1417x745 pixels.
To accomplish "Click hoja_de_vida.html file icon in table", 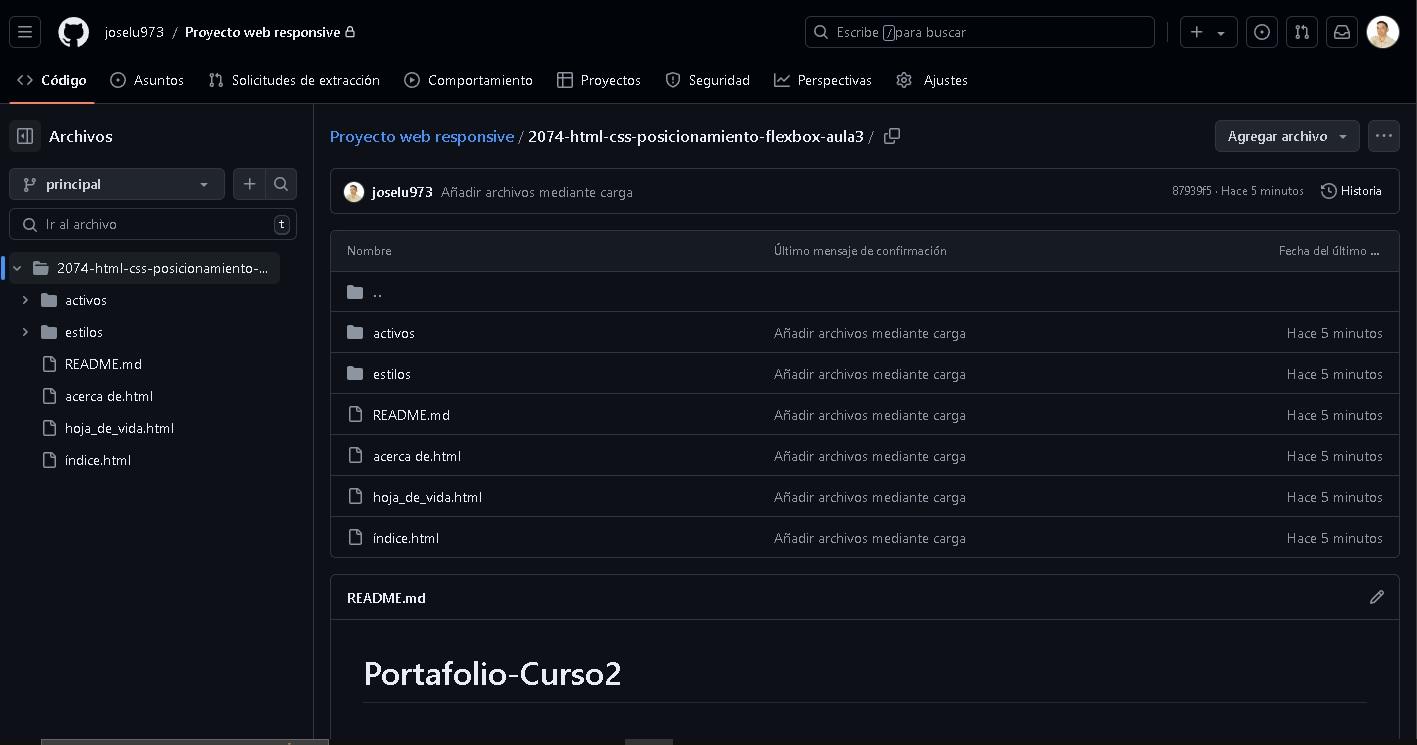I will pos(355,496).
